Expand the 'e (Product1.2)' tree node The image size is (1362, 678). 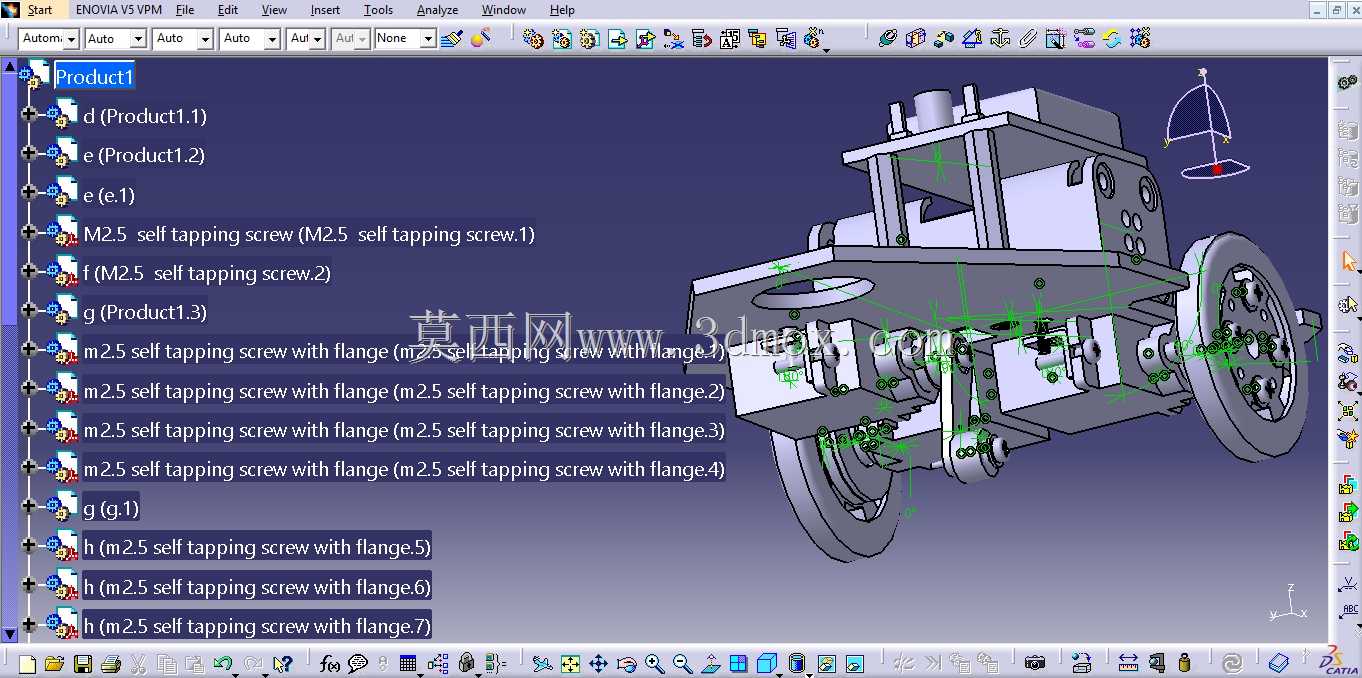(29, 154)
